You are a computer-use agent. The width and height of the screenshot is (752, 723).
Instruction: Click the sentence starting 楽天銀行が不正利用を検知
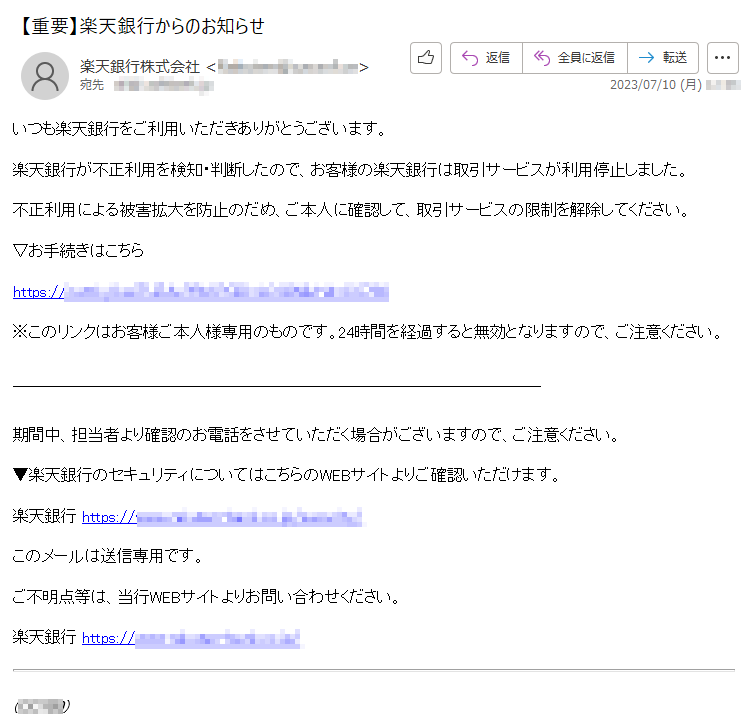pyautogui.click(x=351, y=170)
